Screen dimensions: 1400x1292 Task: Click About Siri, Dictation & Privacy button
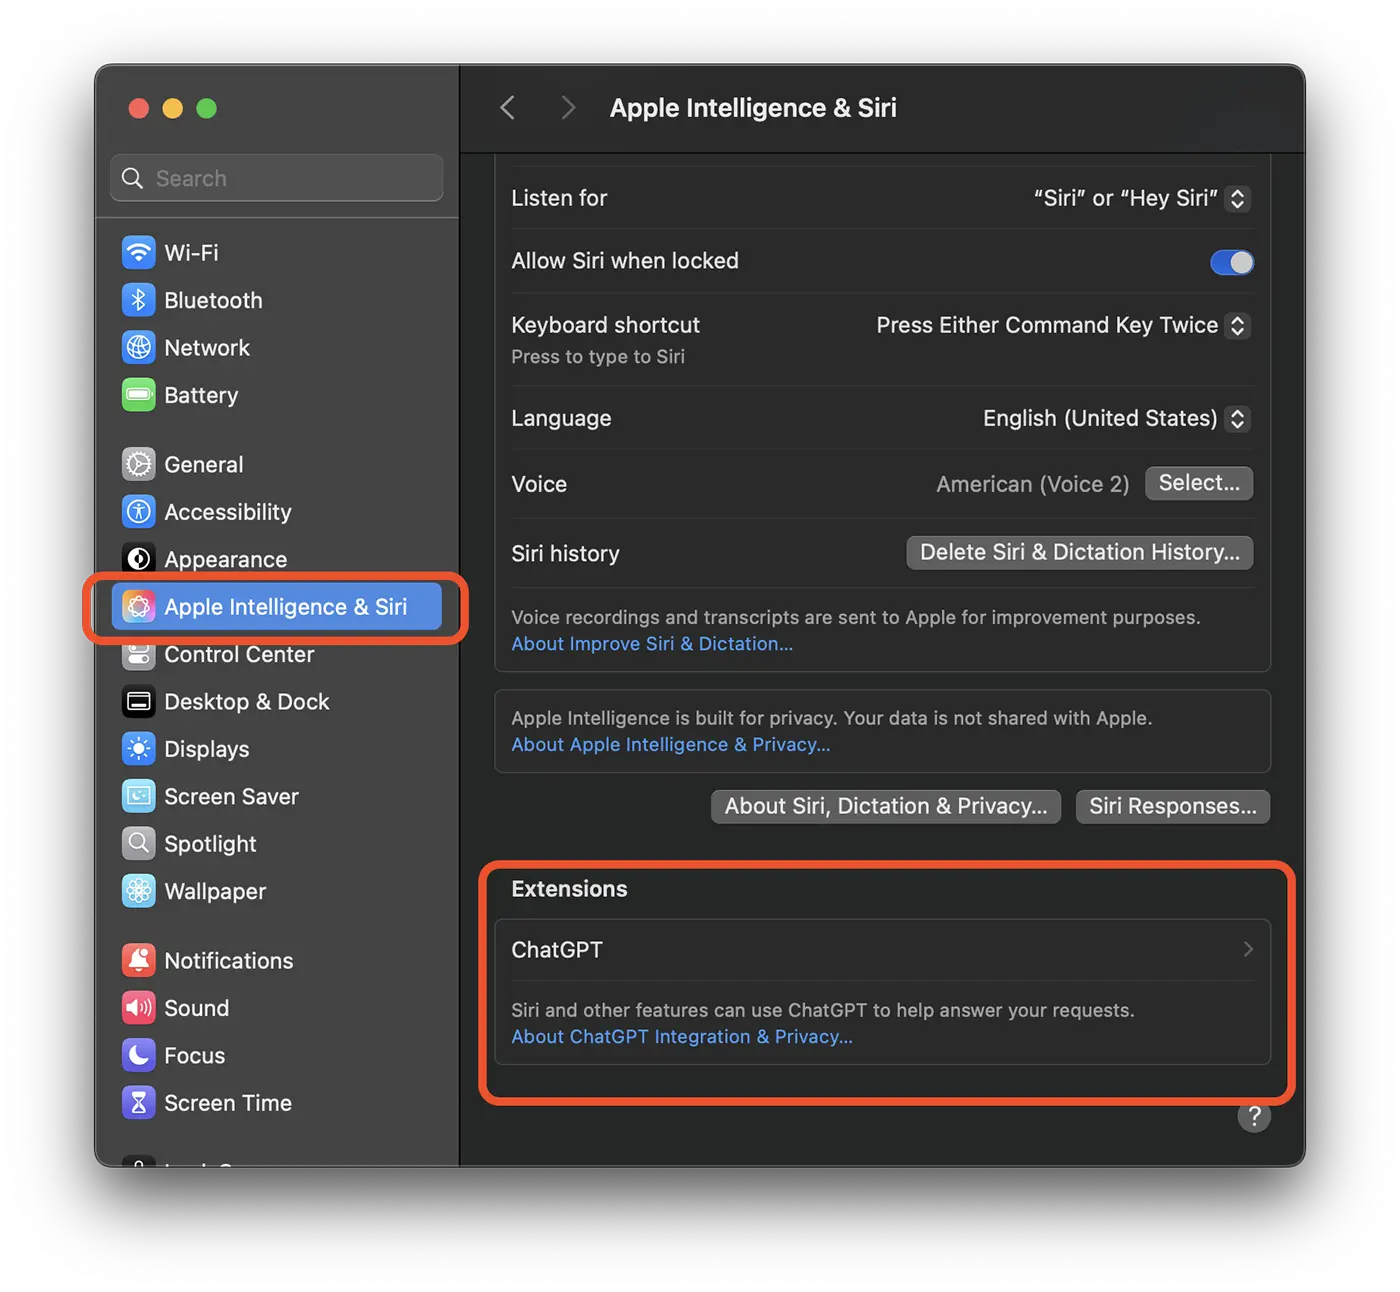coord(886,806)
